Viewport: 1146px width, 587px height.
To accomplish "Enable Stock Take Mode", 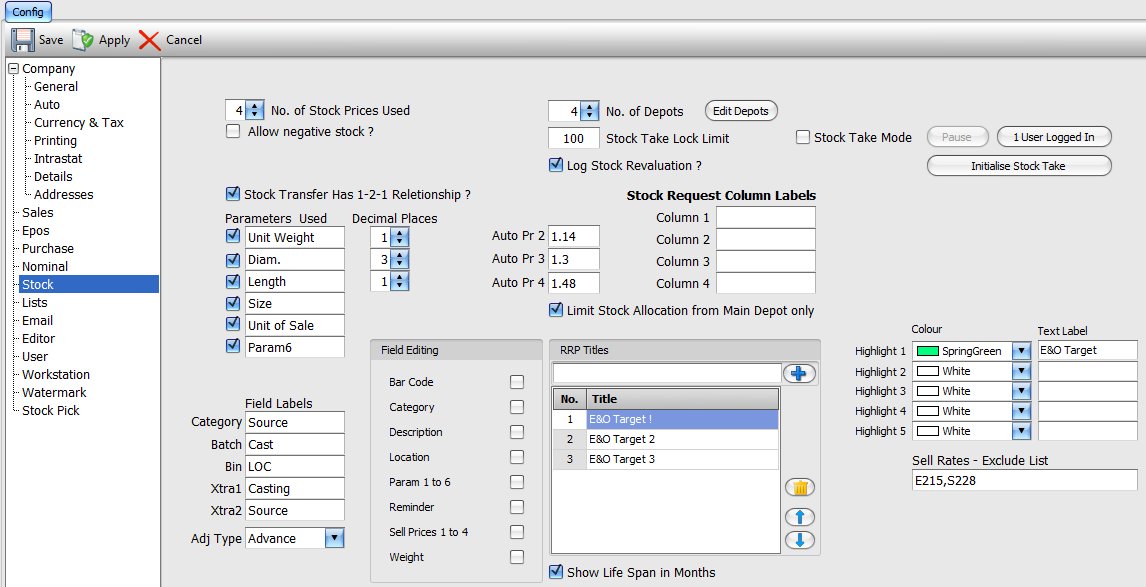I will coord(801,137).
